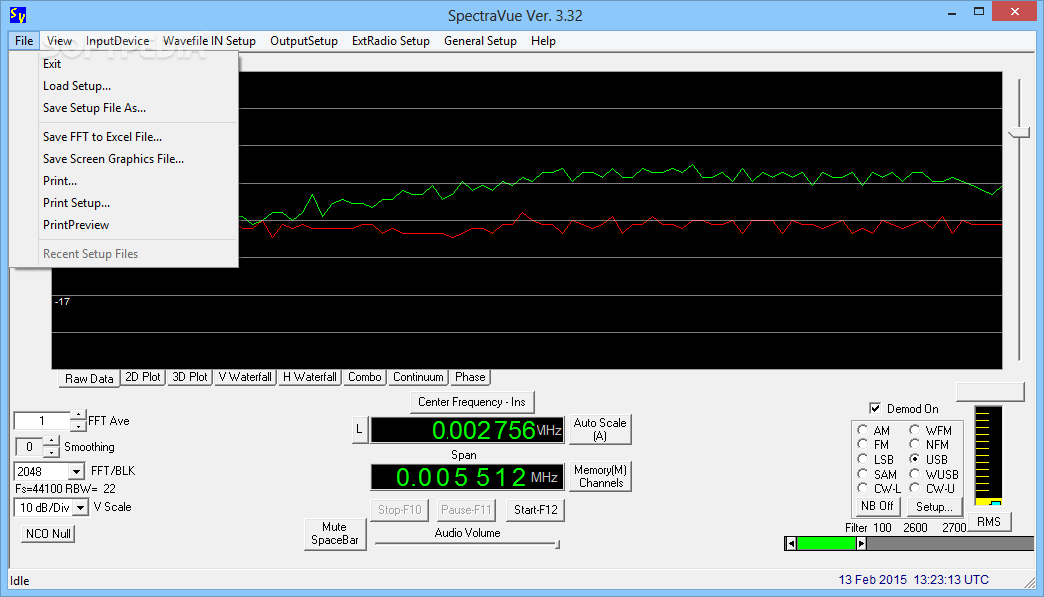Image resolution: width=1044 pixels, height=597 pixels.
Task: Switch to Phase tab
Action: pos(470,377)
